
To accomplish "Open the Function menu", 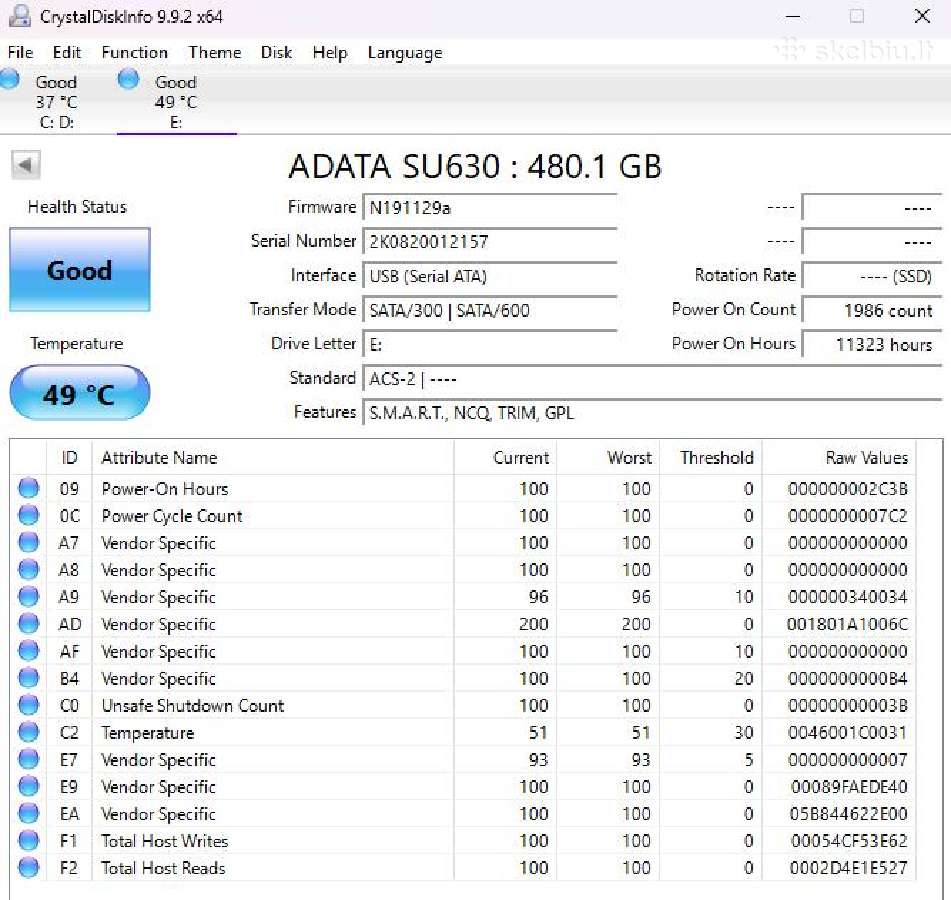I will [x=134, y=52].
